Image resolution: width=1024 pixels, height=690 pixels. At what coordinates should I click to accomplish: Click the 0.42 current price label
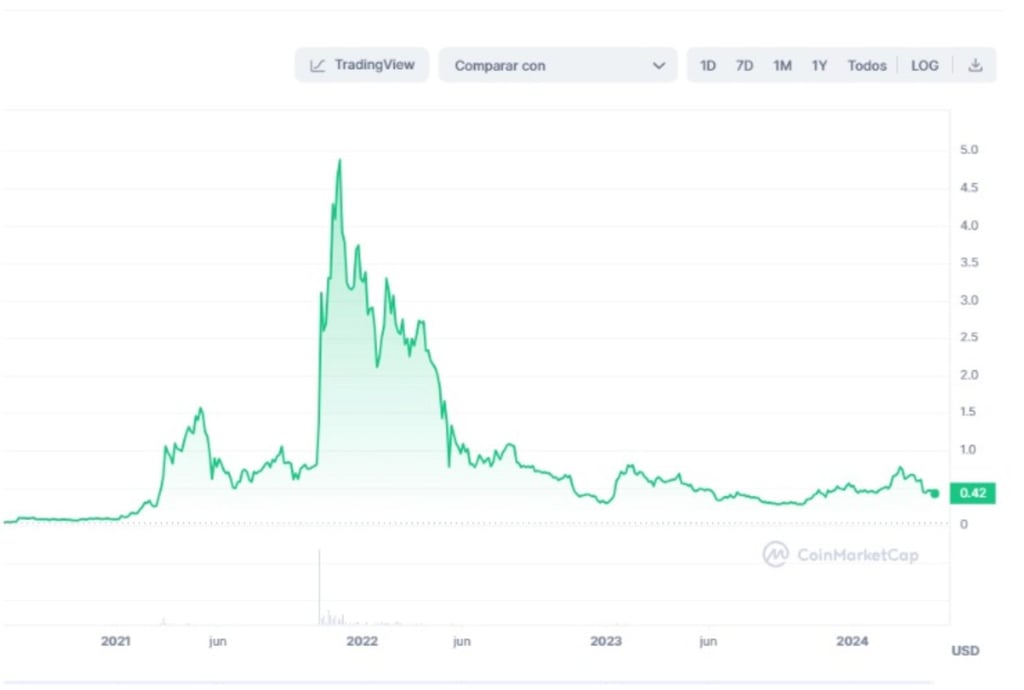tap(973, 493)
